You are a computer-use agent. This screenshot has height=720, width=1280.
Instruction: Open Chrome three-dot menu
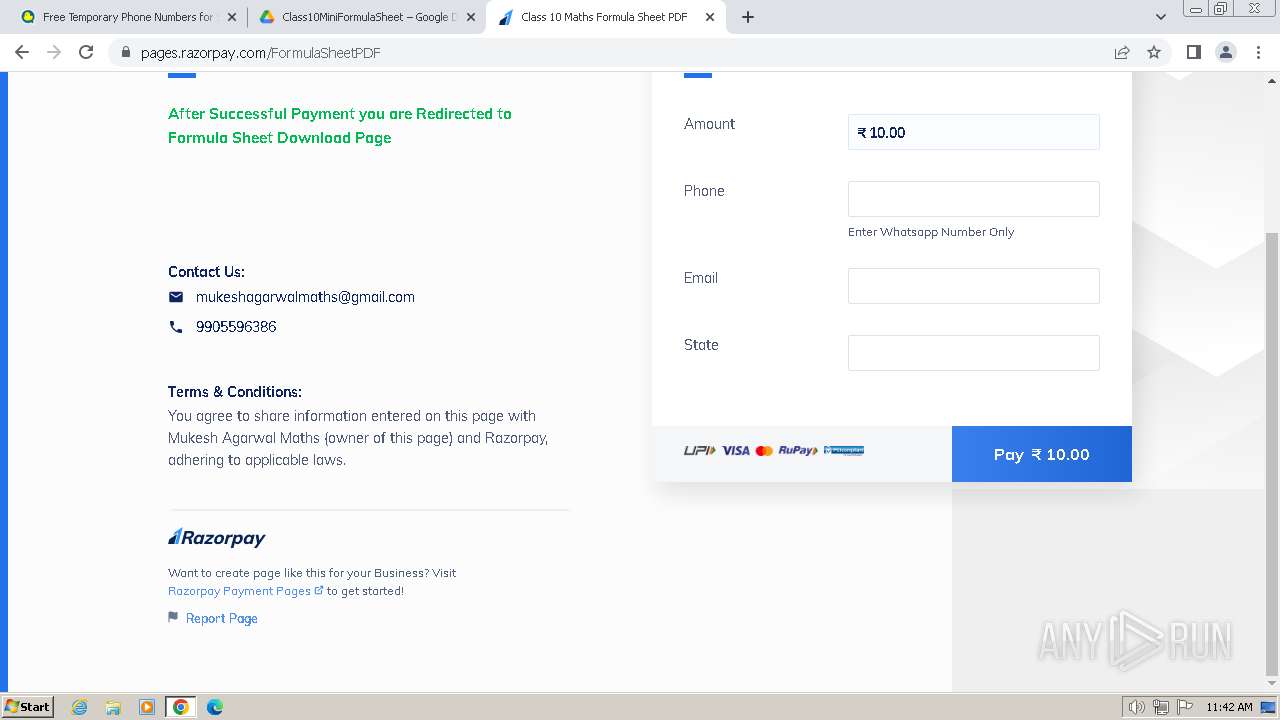pos(1258,52)
